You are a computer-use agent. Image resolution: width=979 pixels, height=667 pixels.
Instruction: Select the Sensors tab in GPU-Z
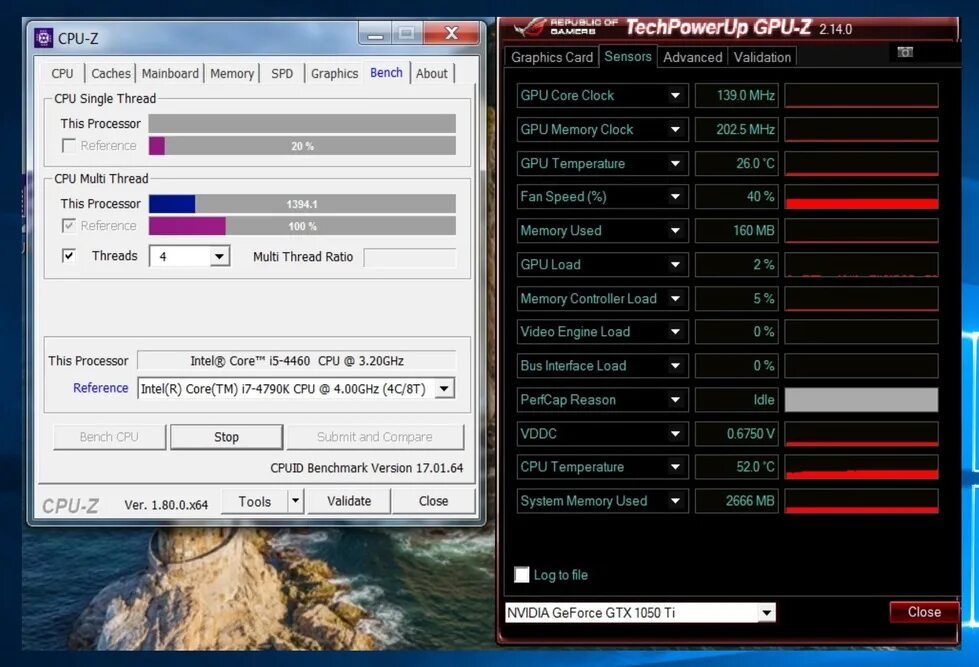(x=627, y=56)
